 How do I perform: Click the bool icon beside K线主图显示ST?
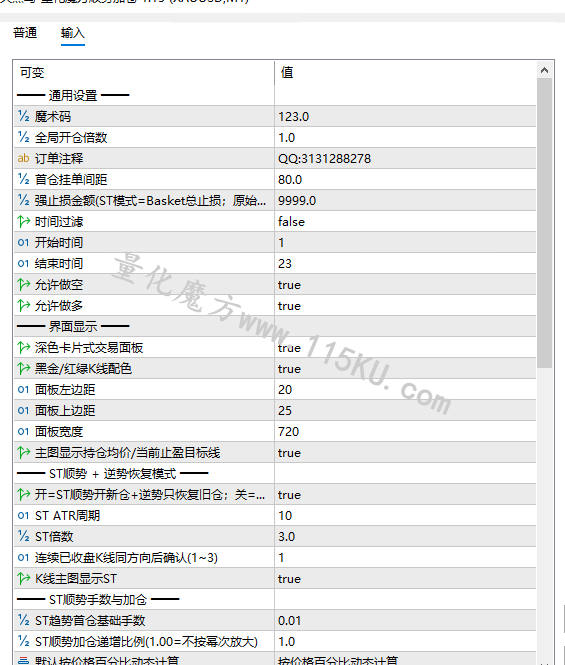pos(23,578)
